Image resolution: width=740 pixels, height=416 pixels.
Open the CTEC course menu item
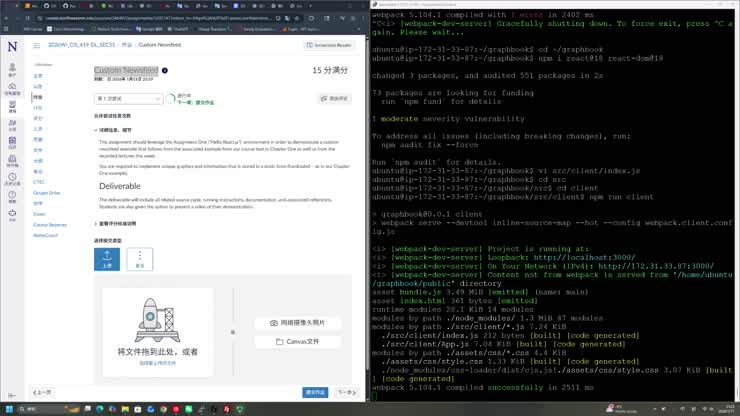39,182
